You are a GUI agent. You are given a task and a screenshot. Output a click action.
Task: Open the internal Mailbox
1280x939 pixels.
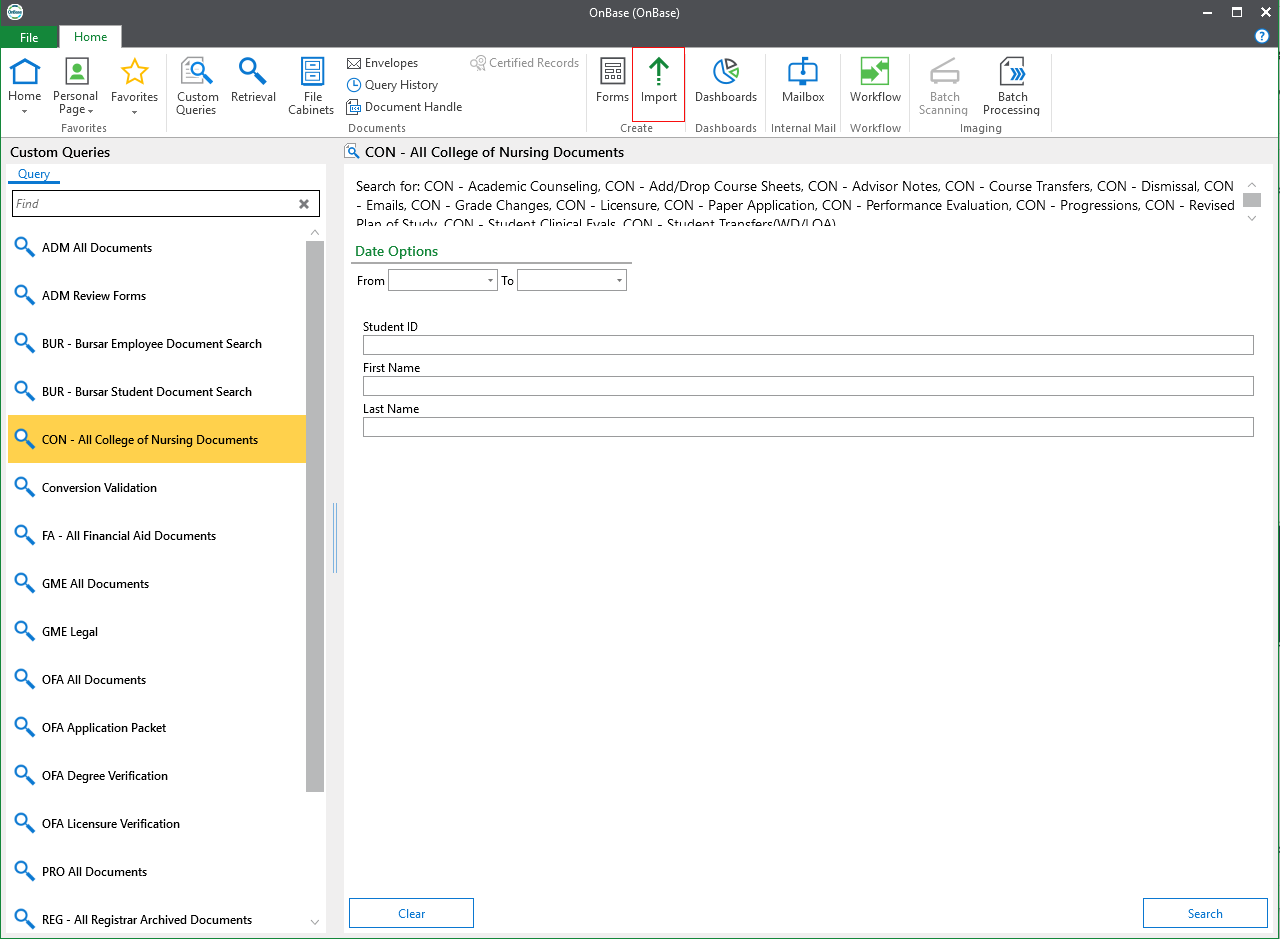tap(803, 81)
